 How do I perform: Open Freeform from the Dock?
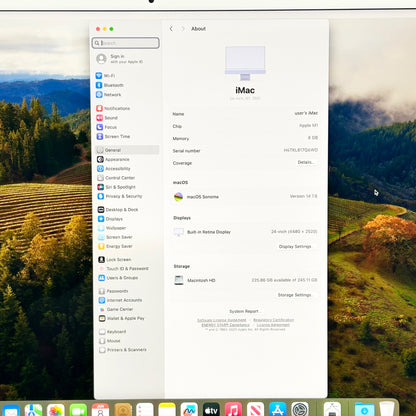189,410
